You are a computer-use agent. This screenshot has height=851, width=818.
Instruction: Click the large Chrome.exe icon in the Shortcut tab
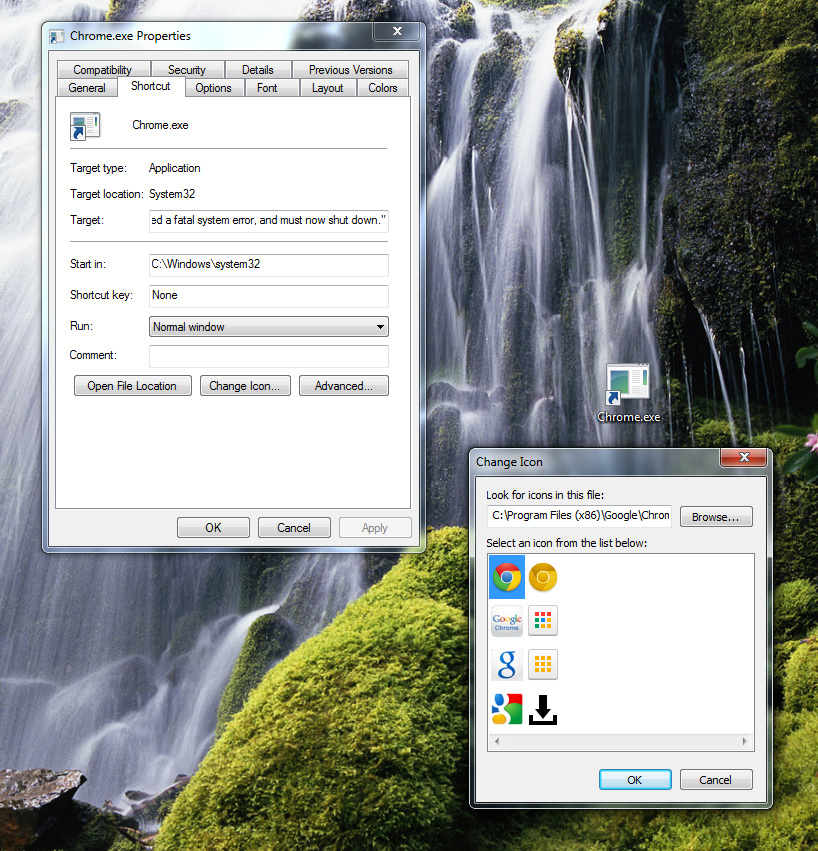(x=85, y=126)
